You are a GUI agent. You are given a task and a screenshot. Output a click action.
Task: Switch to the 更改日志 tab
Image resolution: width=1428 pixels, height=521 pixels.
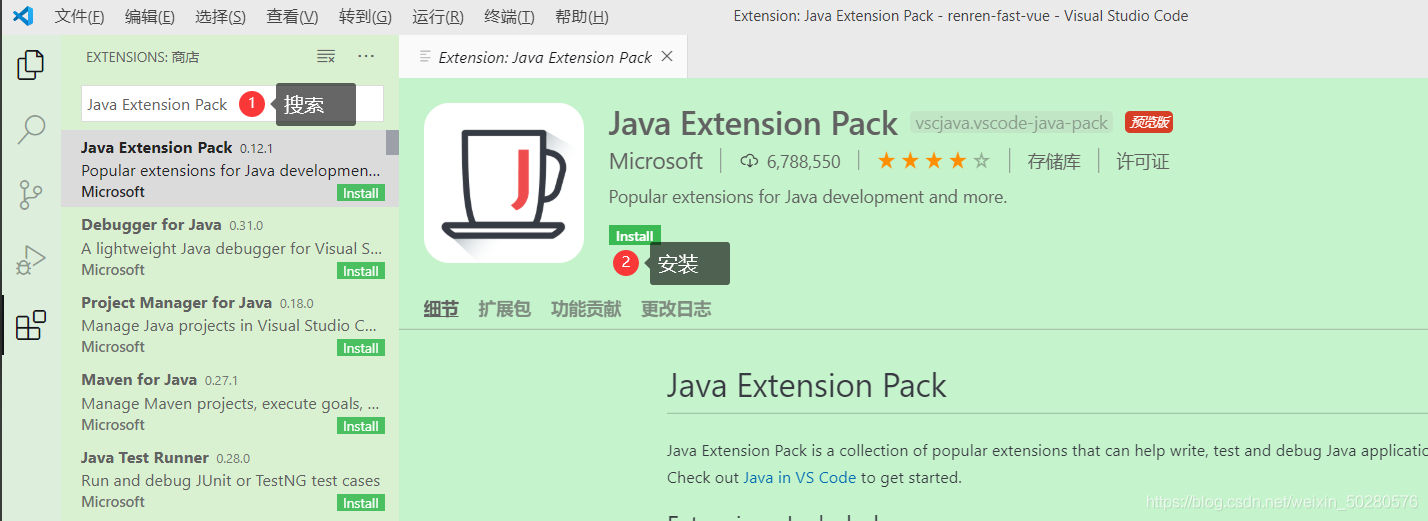point(676,309)
